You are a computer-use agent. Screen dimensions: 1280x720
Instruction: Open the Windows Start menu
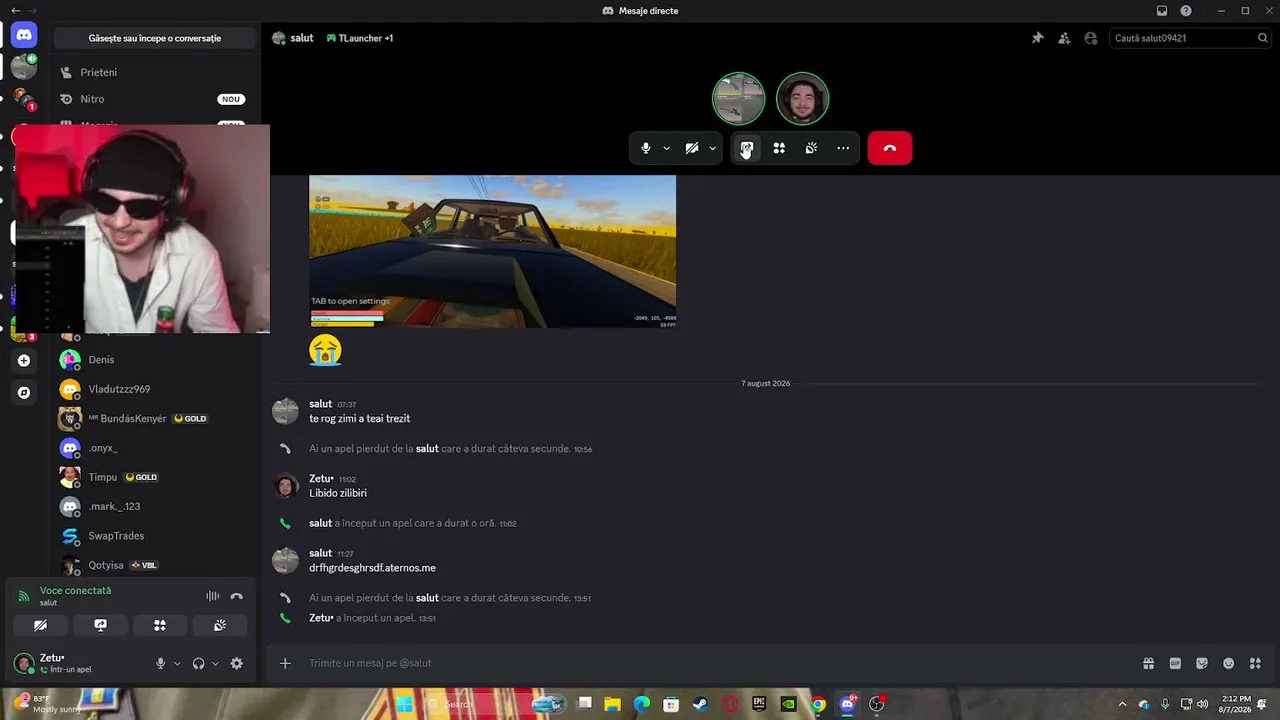click(404, 704)
